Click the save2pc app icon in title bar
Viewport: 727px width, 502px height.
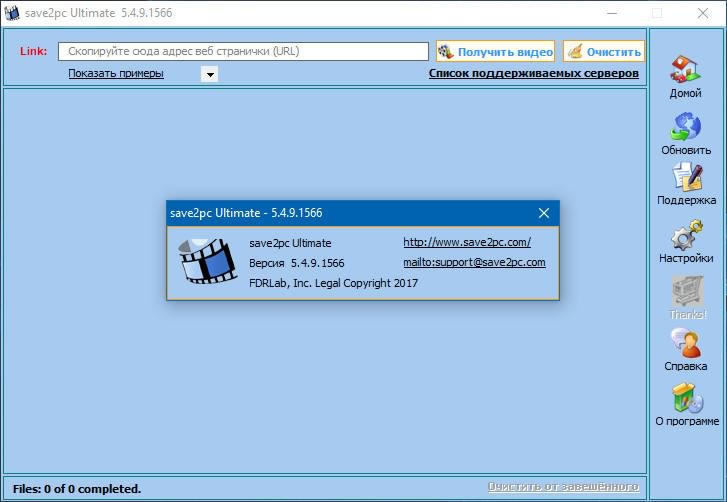pos(12,13)
